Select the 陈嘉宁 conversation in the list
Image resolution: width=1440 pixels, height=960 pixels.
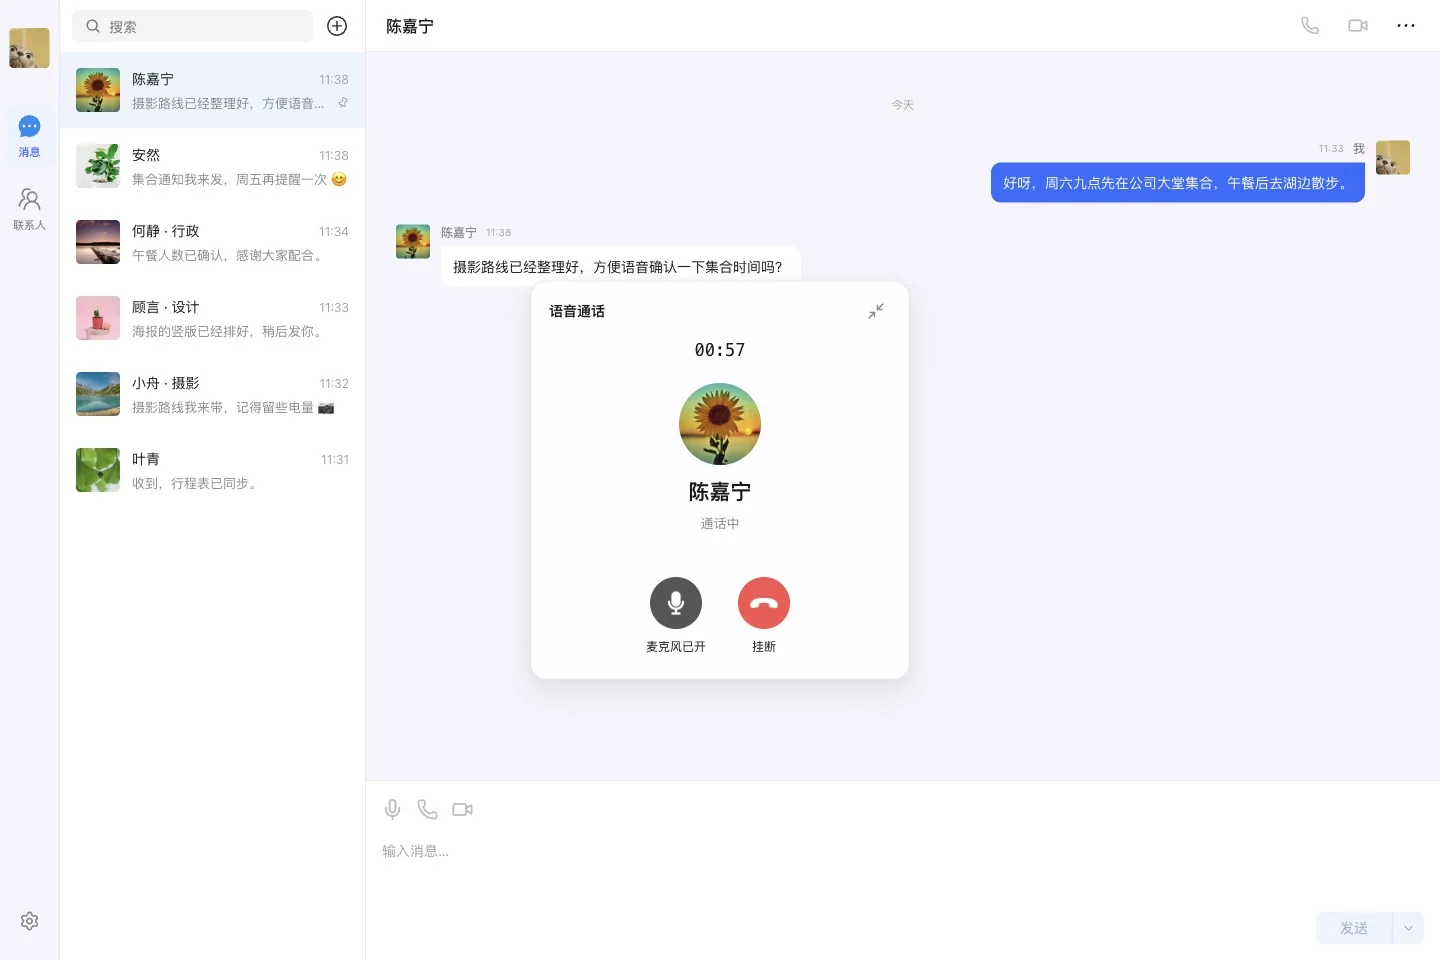(x=212, y=90)
